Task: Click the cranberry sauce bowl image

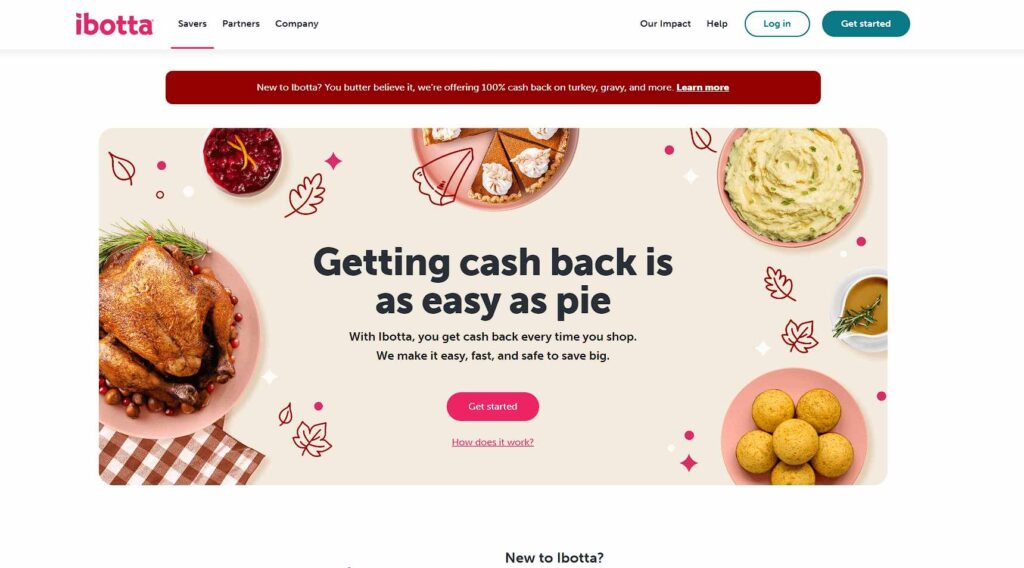Action: tap(242, 160)
